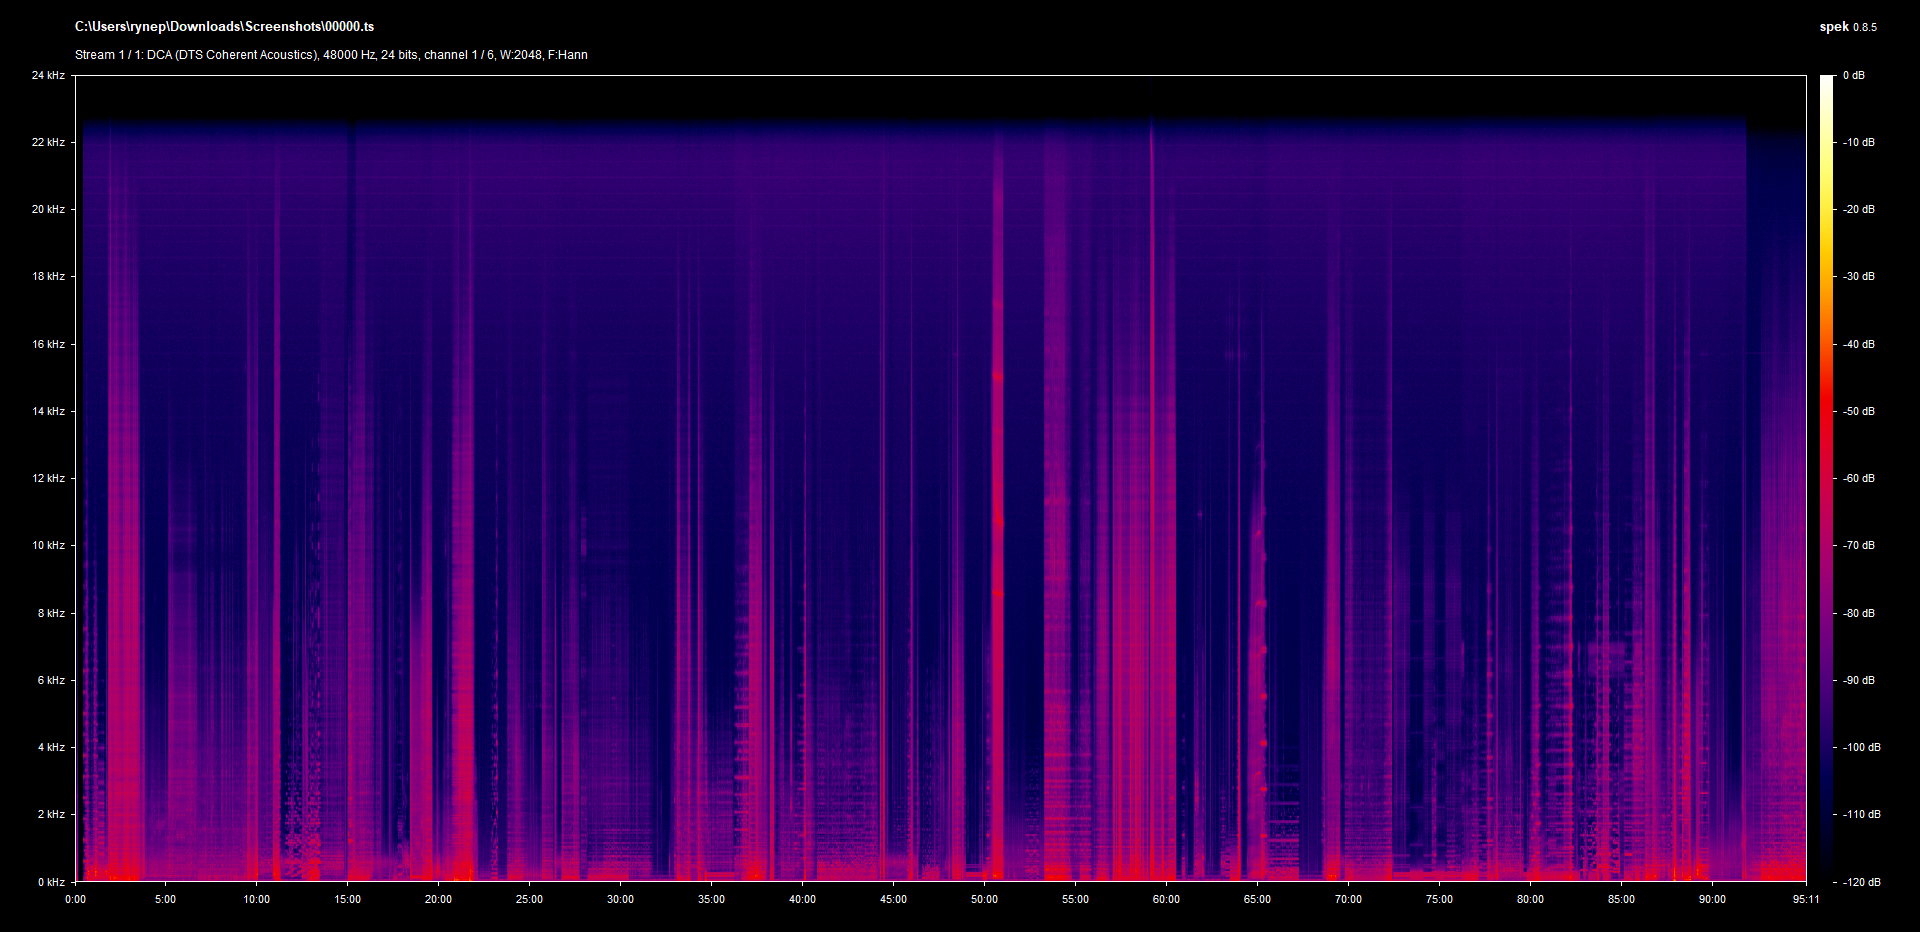Click the 0 dB scale label
Image resolution: width=1920 pixels, height=932 pixels.
1854,75
